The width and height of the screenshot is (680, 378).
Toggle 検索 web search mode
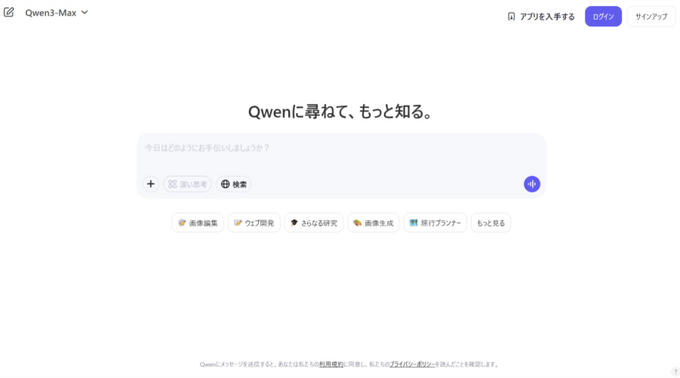point(234,184)
